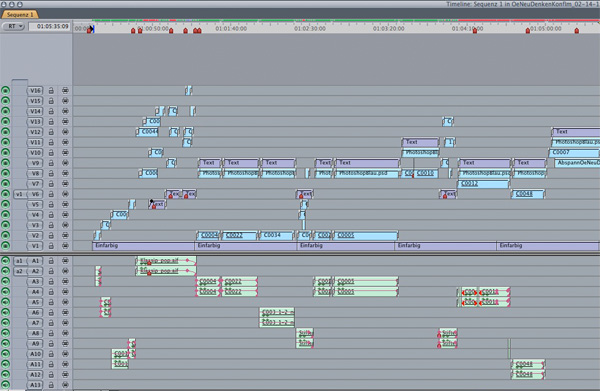Click ruler at 01:02:30:00
The image size is (600, 391).
(310, 28)
